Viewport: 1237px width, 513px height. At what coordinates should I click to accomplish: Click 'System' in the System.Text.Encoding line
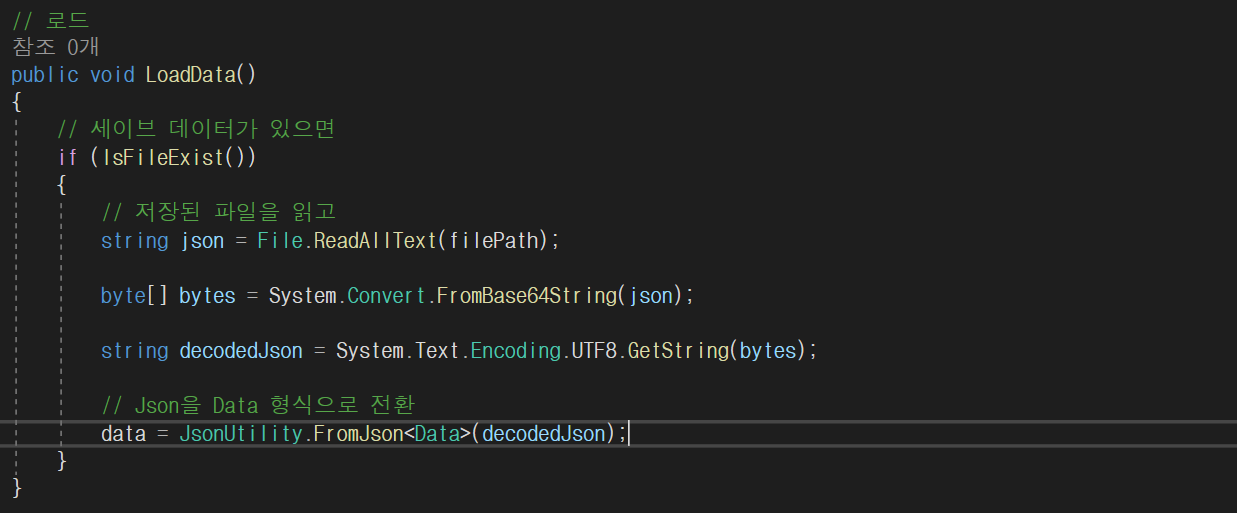coord(369,351)
